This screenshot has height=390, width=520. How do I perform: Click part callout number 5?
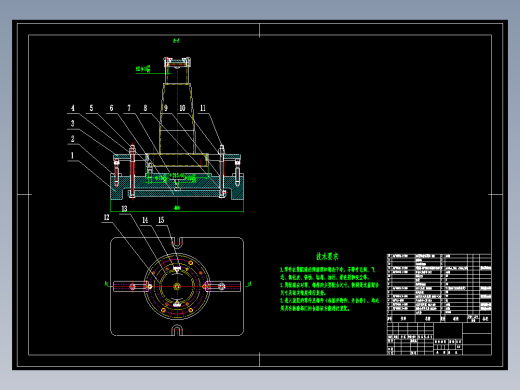click(91, 108)
